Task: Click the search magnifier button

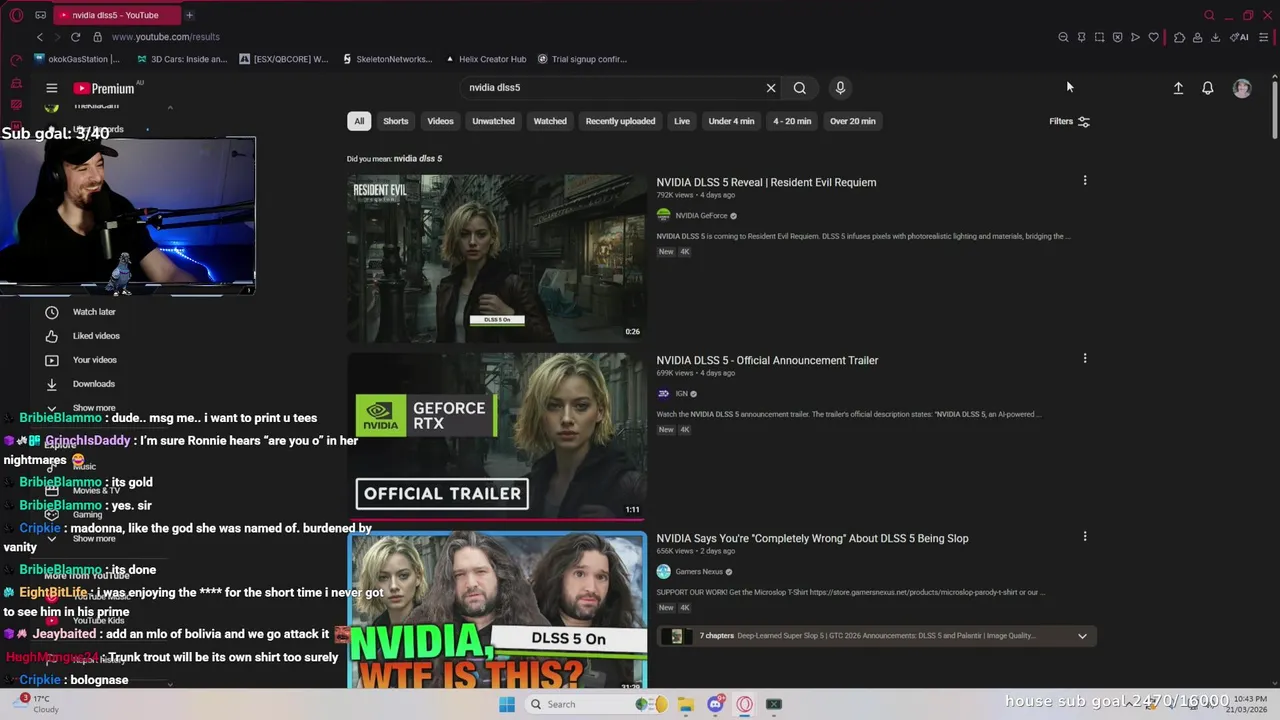Action: click(800, 88)
